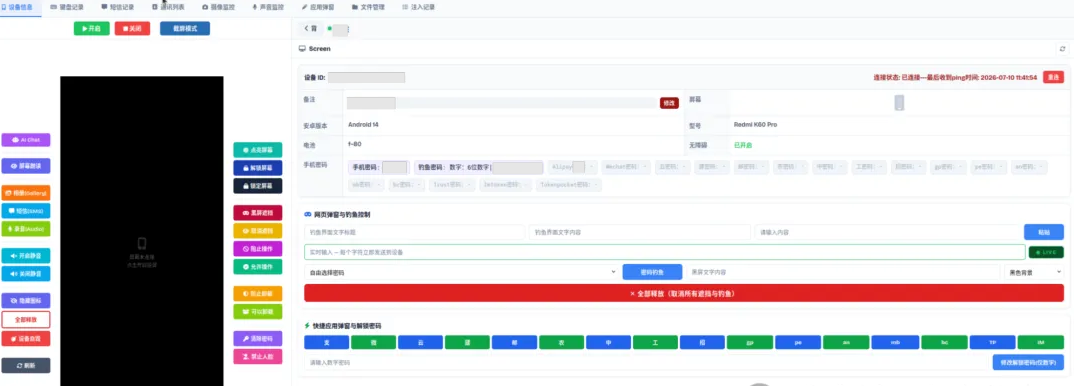Screen dimensions: 1074x386
Task: Click the 解锁屏幕 button with lock icon
Action: pos(258,167)
